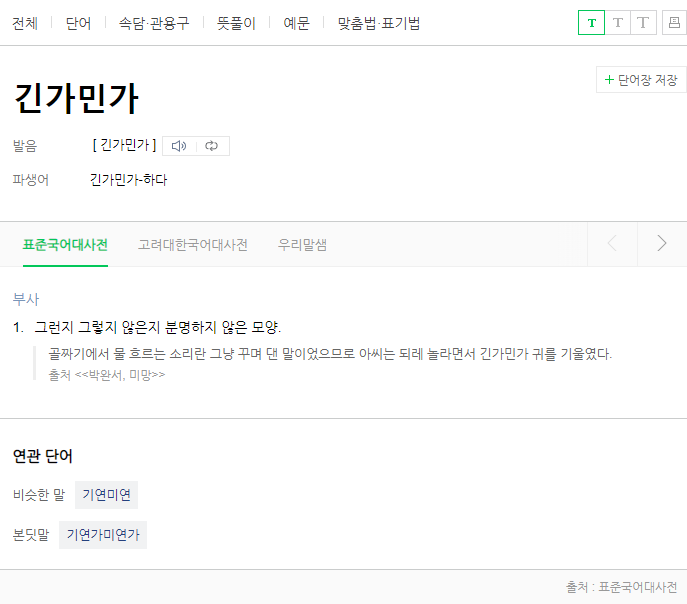687x604 pixels.
Task: Switch to 우리말샘 dictionary tab
Action: pyautogui.click(x=302, y=245)
